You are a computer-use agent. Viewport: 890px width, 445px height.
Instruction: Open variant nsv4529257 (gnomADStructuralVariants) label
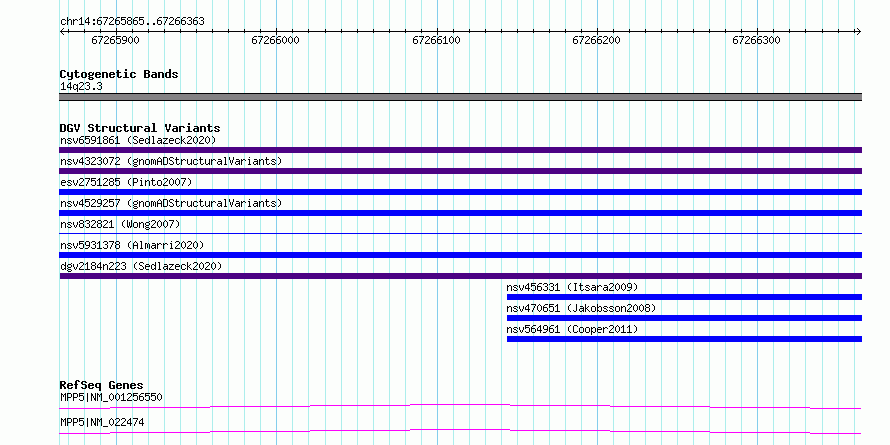171,203
